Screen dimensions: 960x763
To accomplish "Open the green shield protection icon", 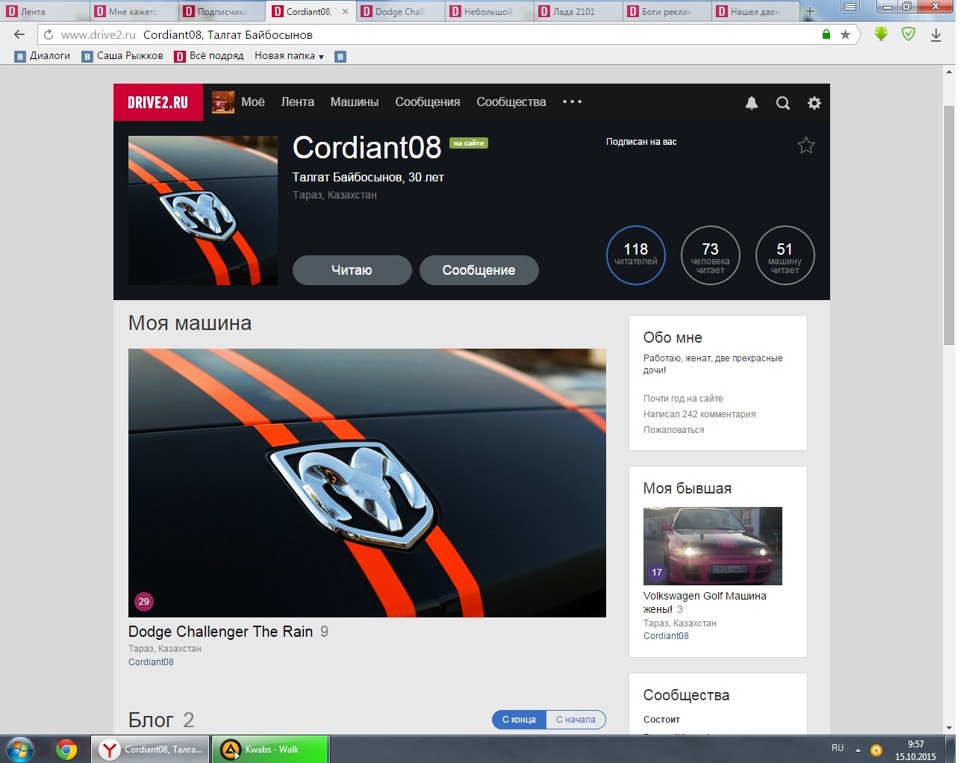I will 909,34.
